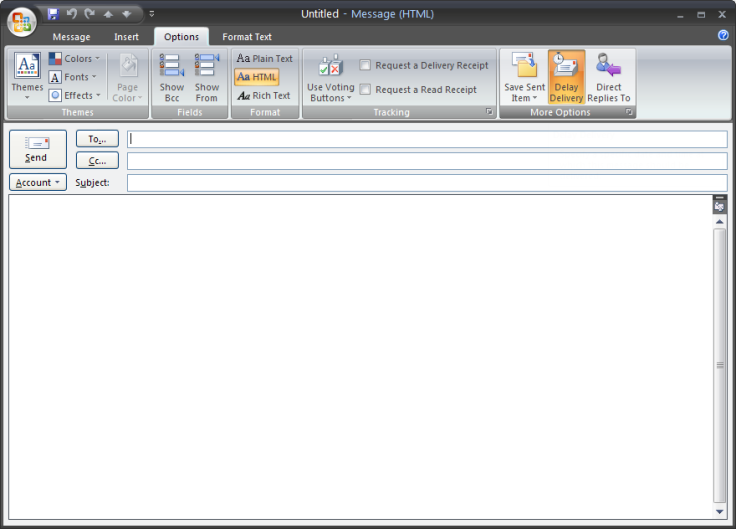Viewport: 736px width, 529px height.
Task: Switch to the Insert tab
Action: (x=126, y=37)
